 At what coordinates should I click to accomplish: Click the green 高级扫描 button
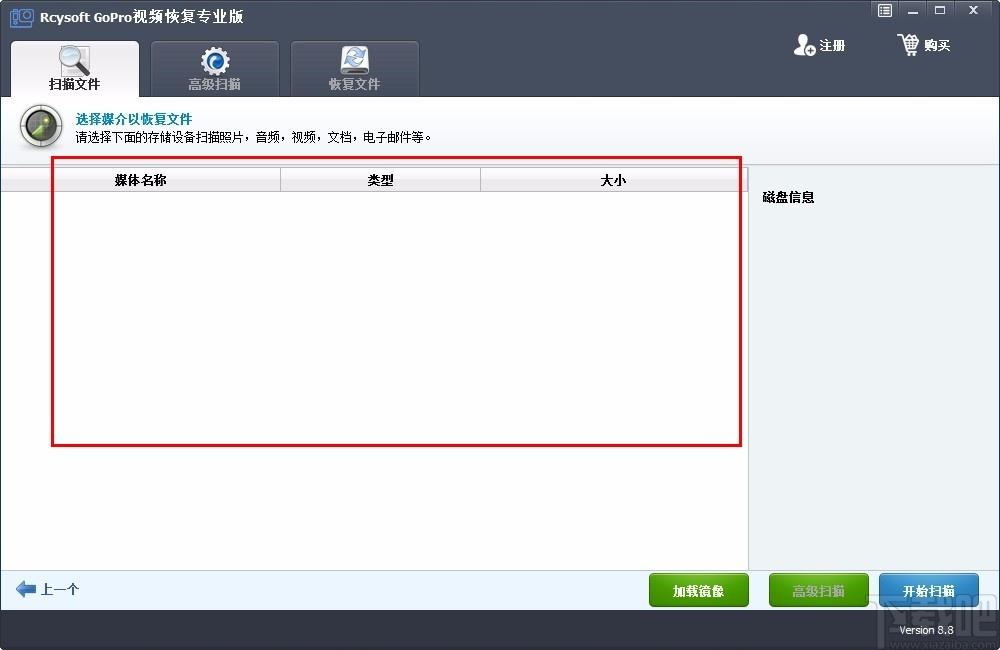[x=818, y=591]
